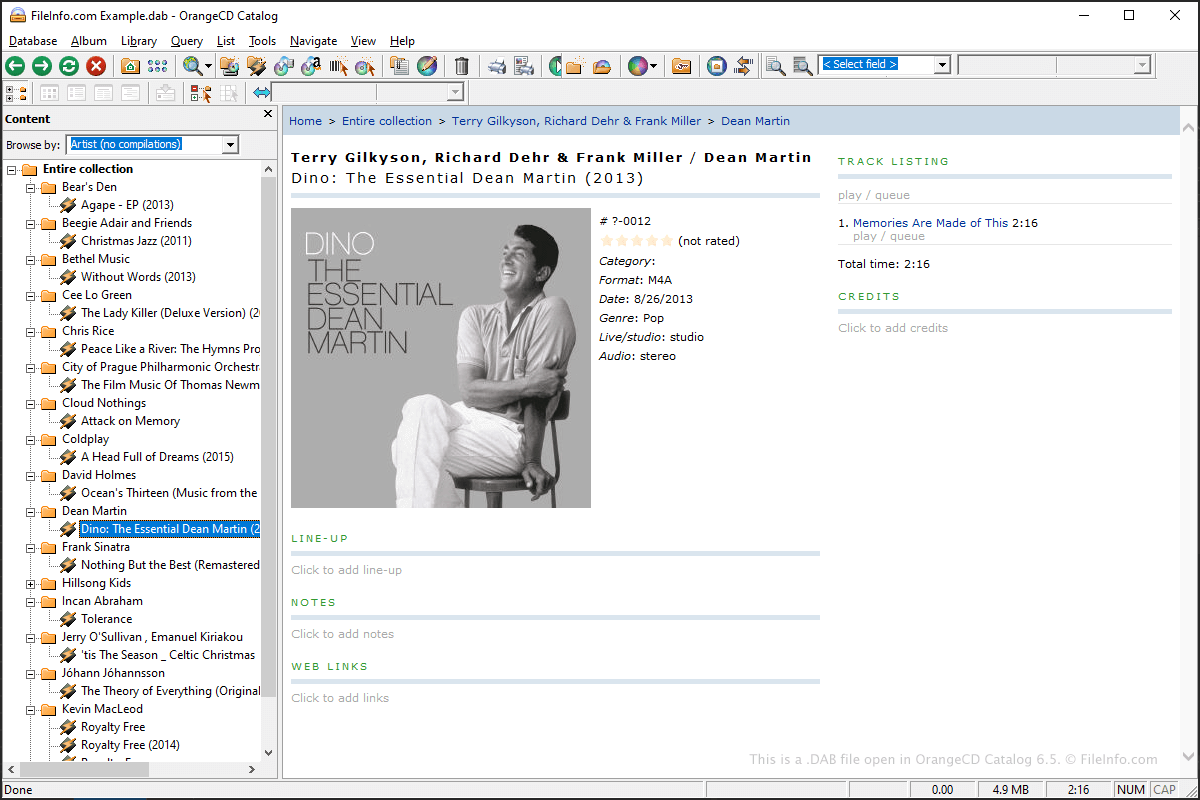This screenshot has height=800, width=1200.
Task: Click the magnifier over page icon
Action: [x=775, y=66]
